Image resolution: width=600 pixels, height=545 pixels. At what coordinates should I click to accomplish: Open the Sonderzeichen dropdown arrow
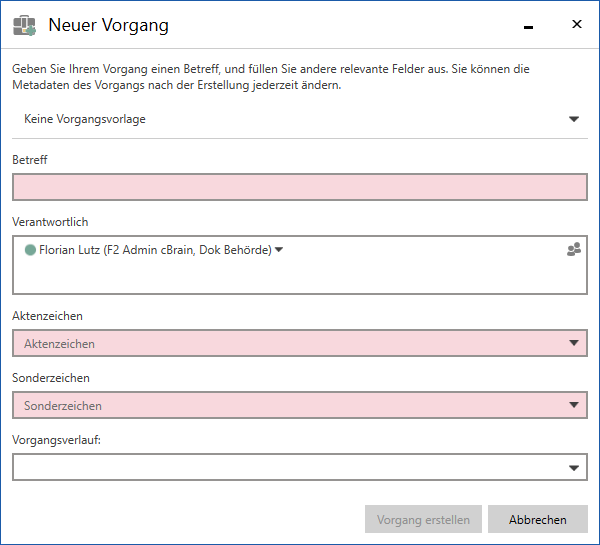click(x=574, y=405)
